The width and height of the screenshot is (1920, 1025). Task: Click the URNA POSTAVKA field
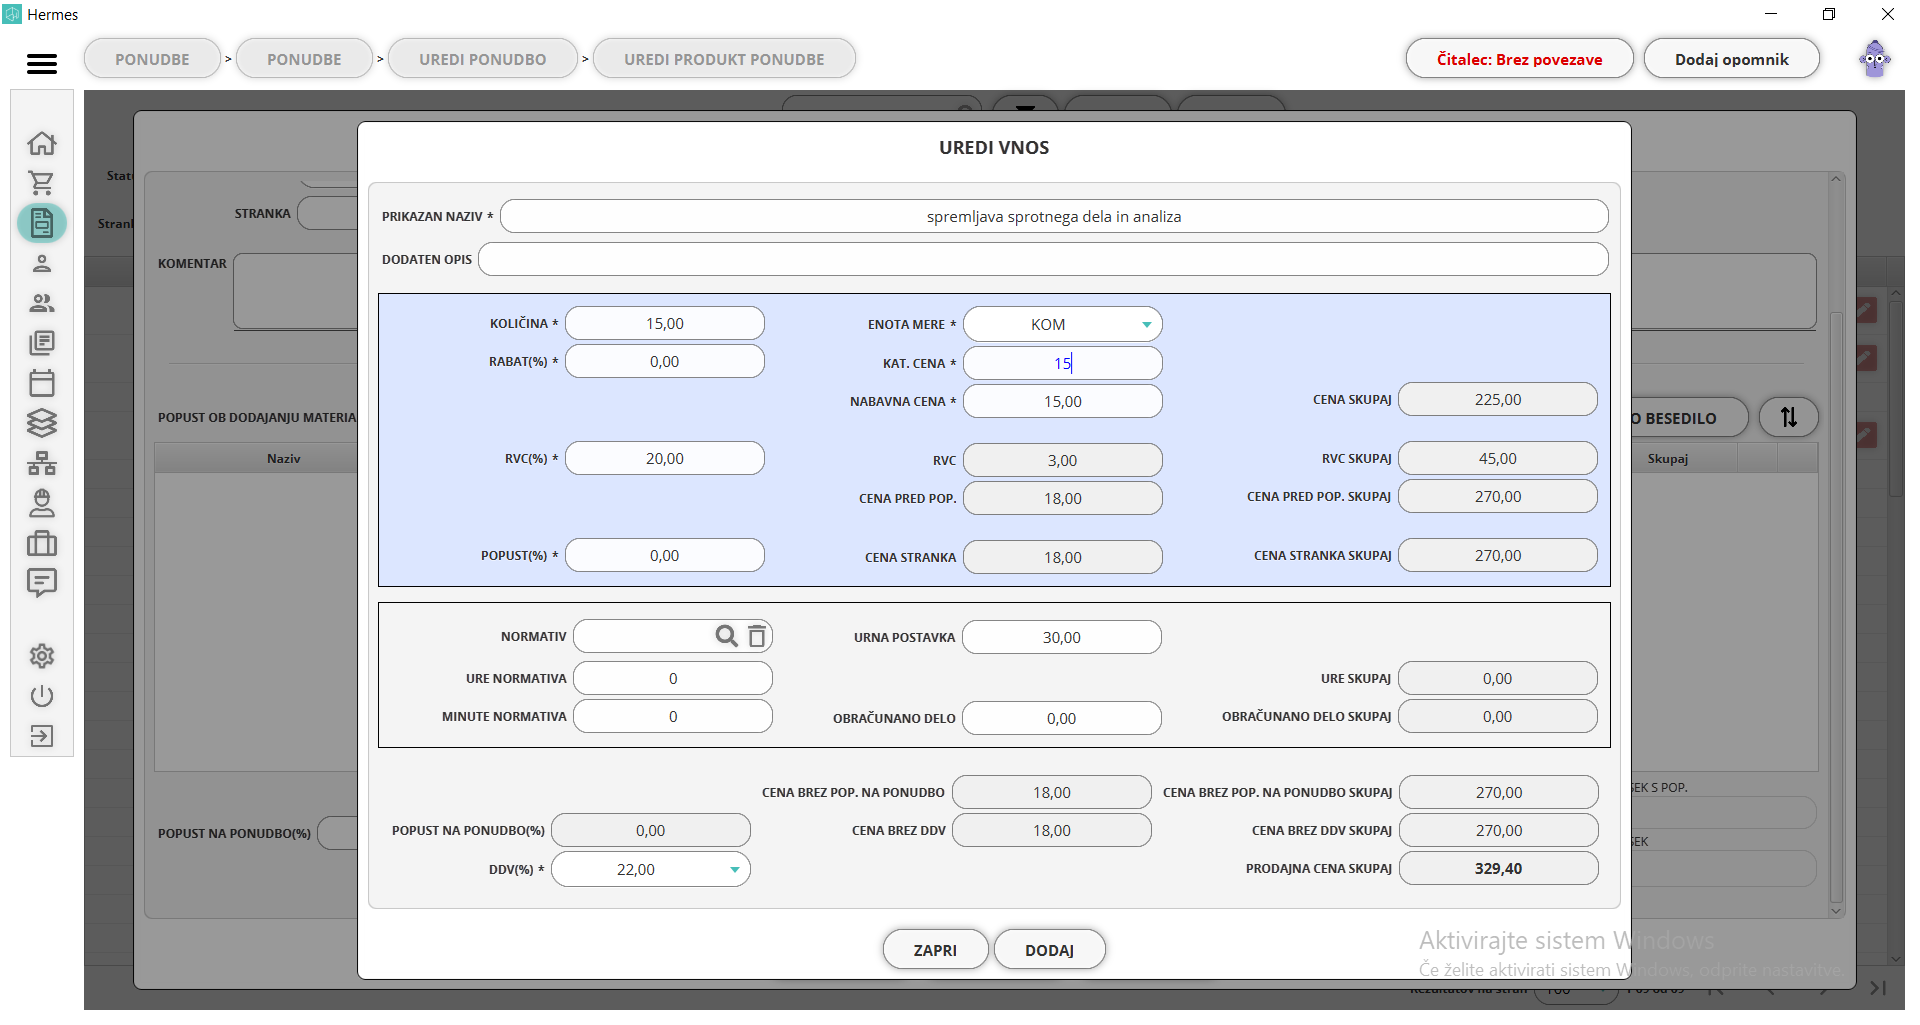tap(1061, 637)
